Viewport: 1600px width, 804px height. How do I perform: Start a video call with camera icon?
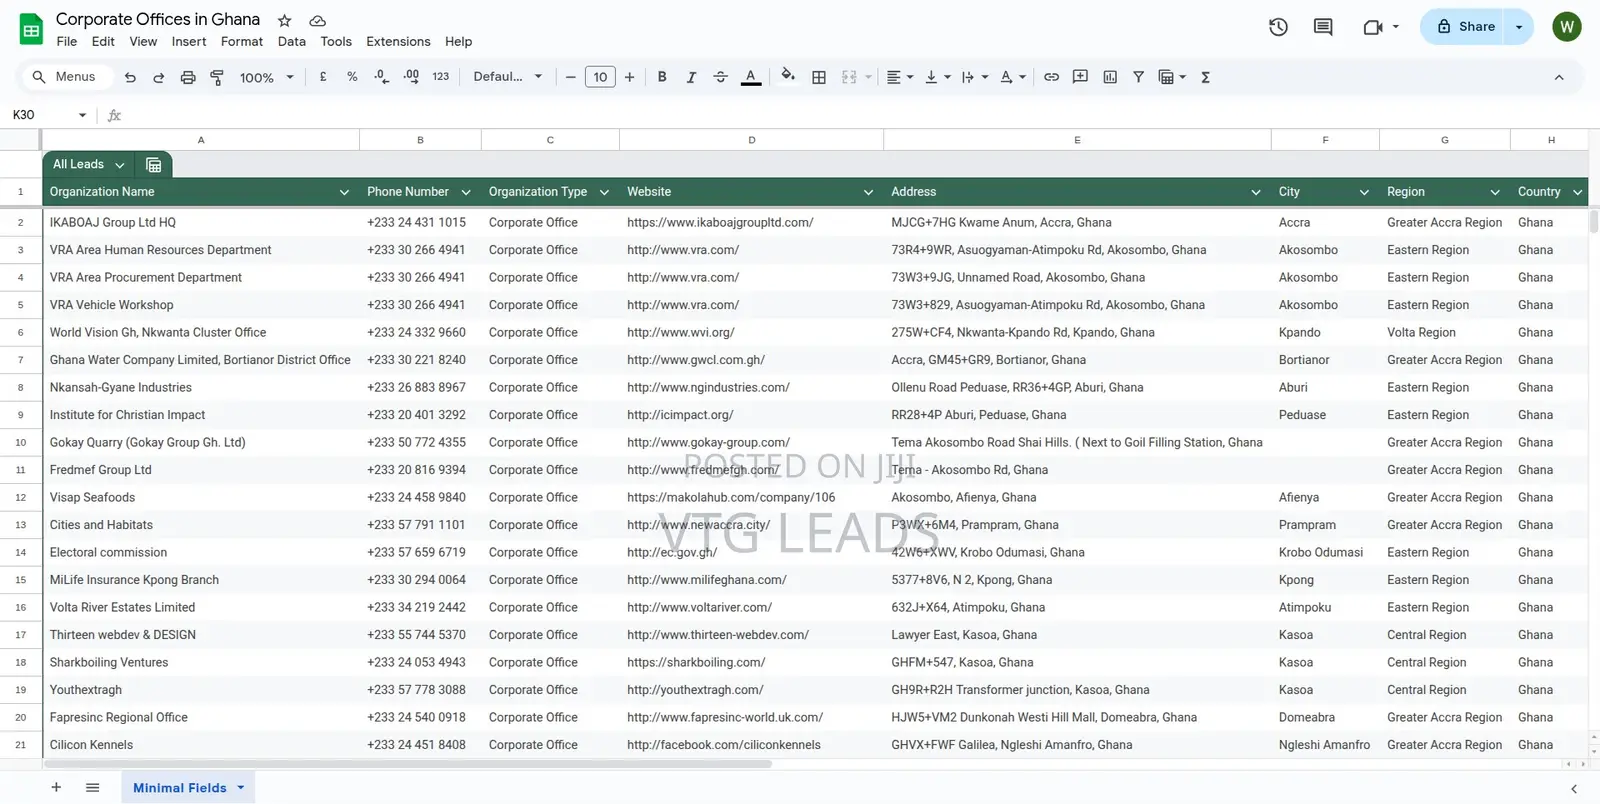click(x=1373, y=27)
